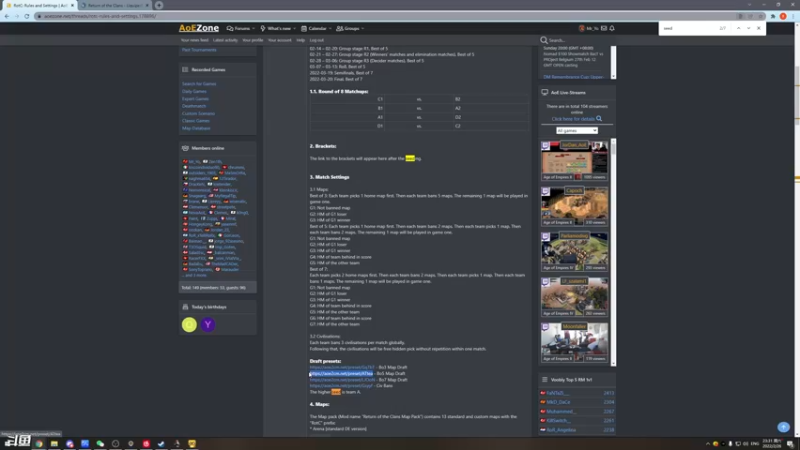Focus the Search input field
This screenshot has height=450, width=800.
point(579,40)
